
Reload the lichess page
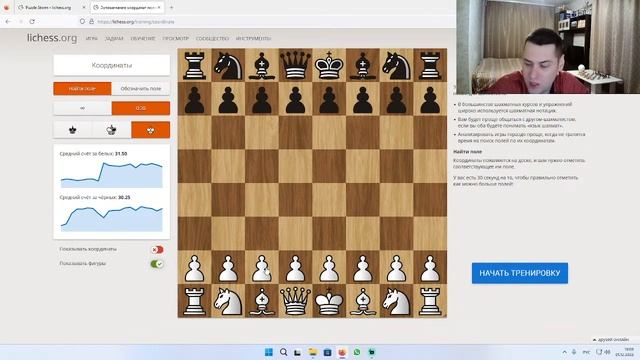32,21
